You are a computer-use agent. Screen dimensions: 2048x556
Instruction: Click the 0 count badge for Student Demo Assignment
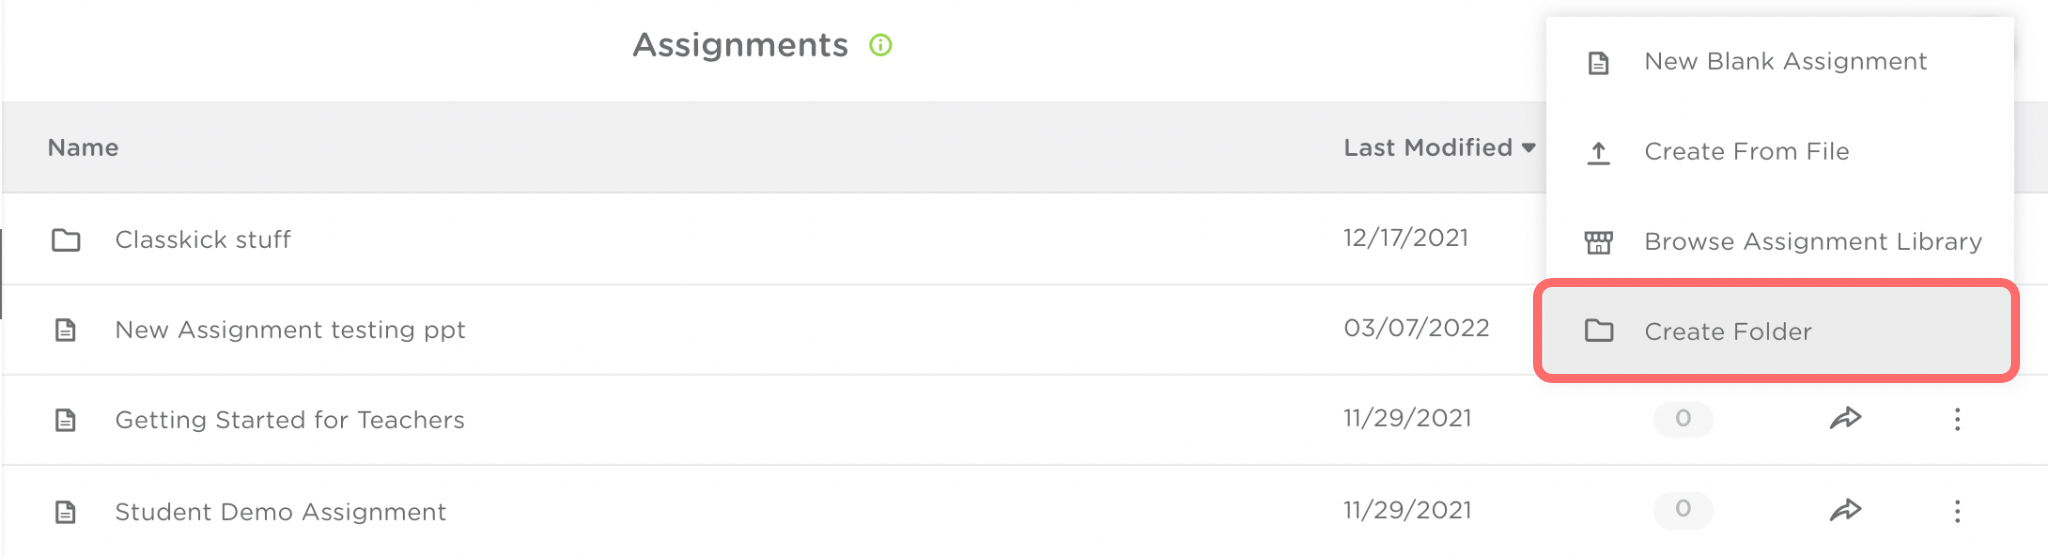click(1683, 509)
